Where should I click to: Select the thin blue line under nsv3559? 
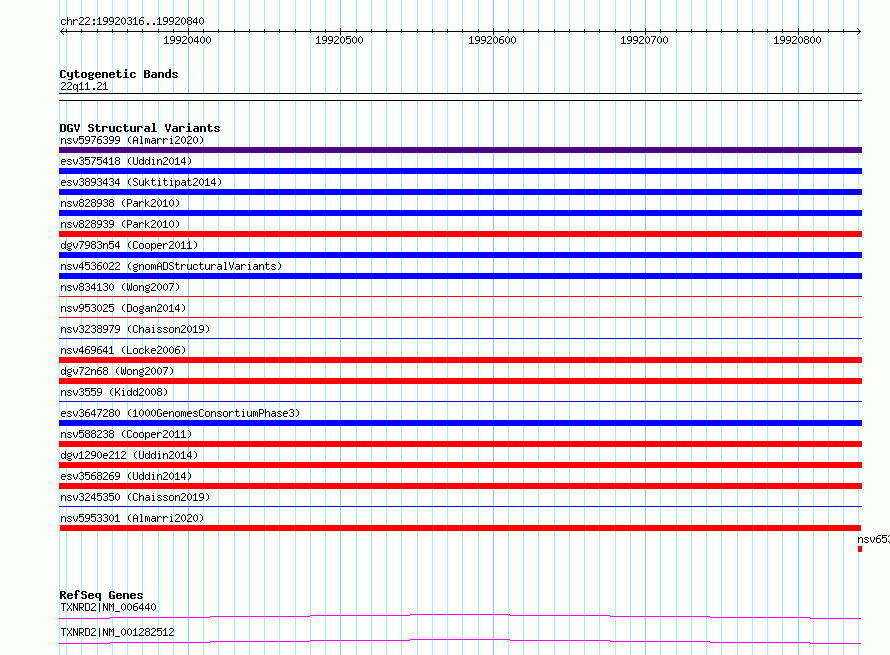coord(460,401)
